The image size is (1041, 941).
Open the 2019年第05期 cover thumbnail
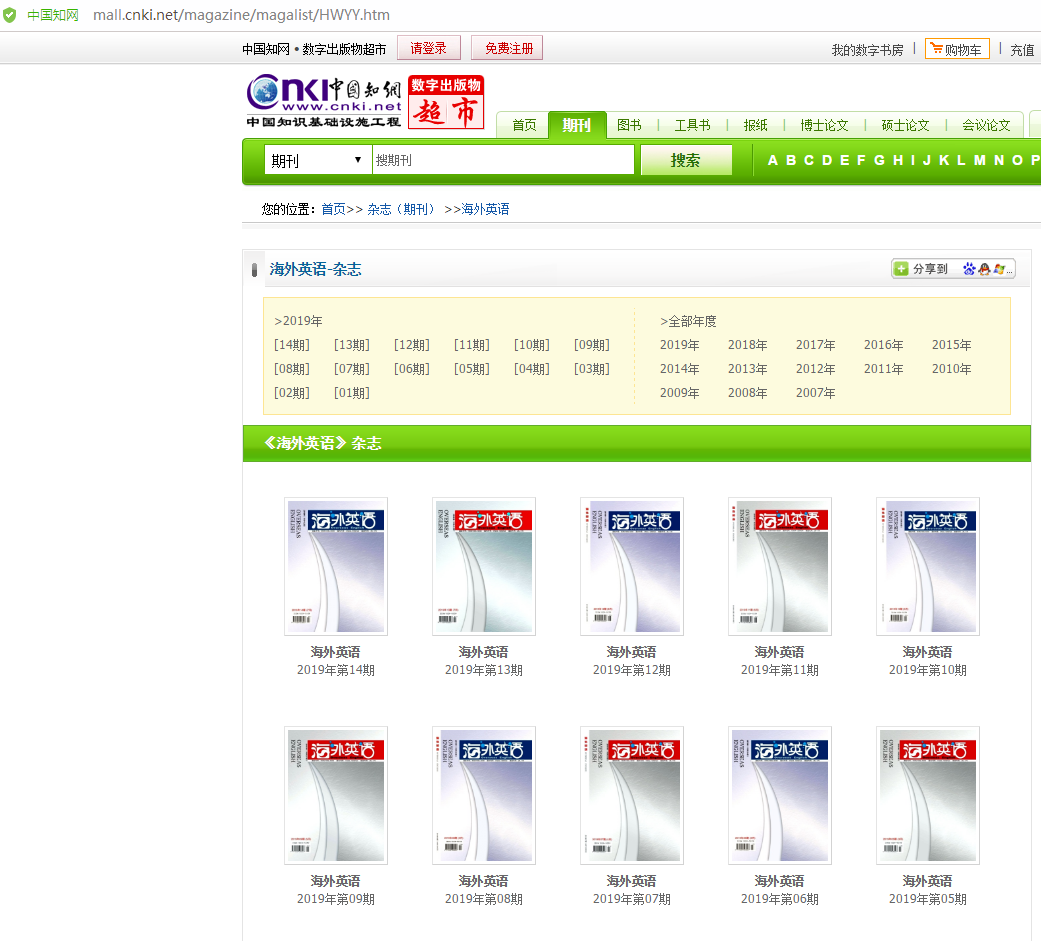point(928,796)
